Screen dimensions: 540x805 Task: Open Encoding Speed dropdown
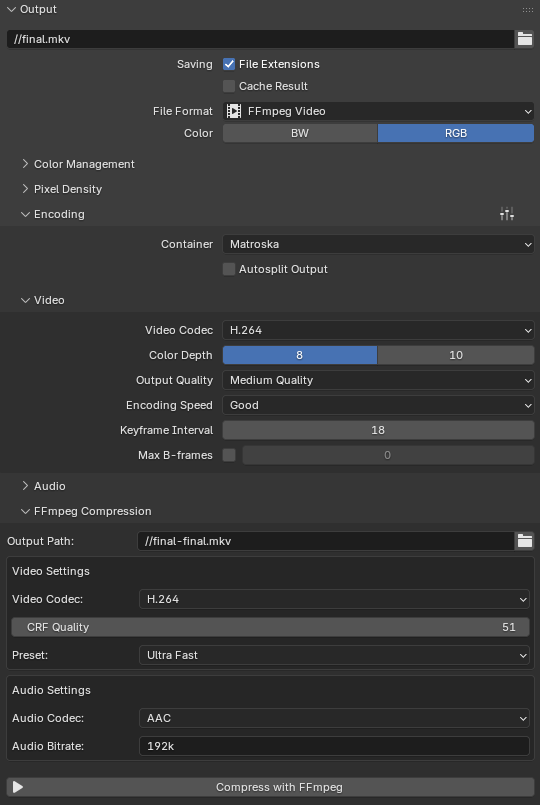coord(378,405)
